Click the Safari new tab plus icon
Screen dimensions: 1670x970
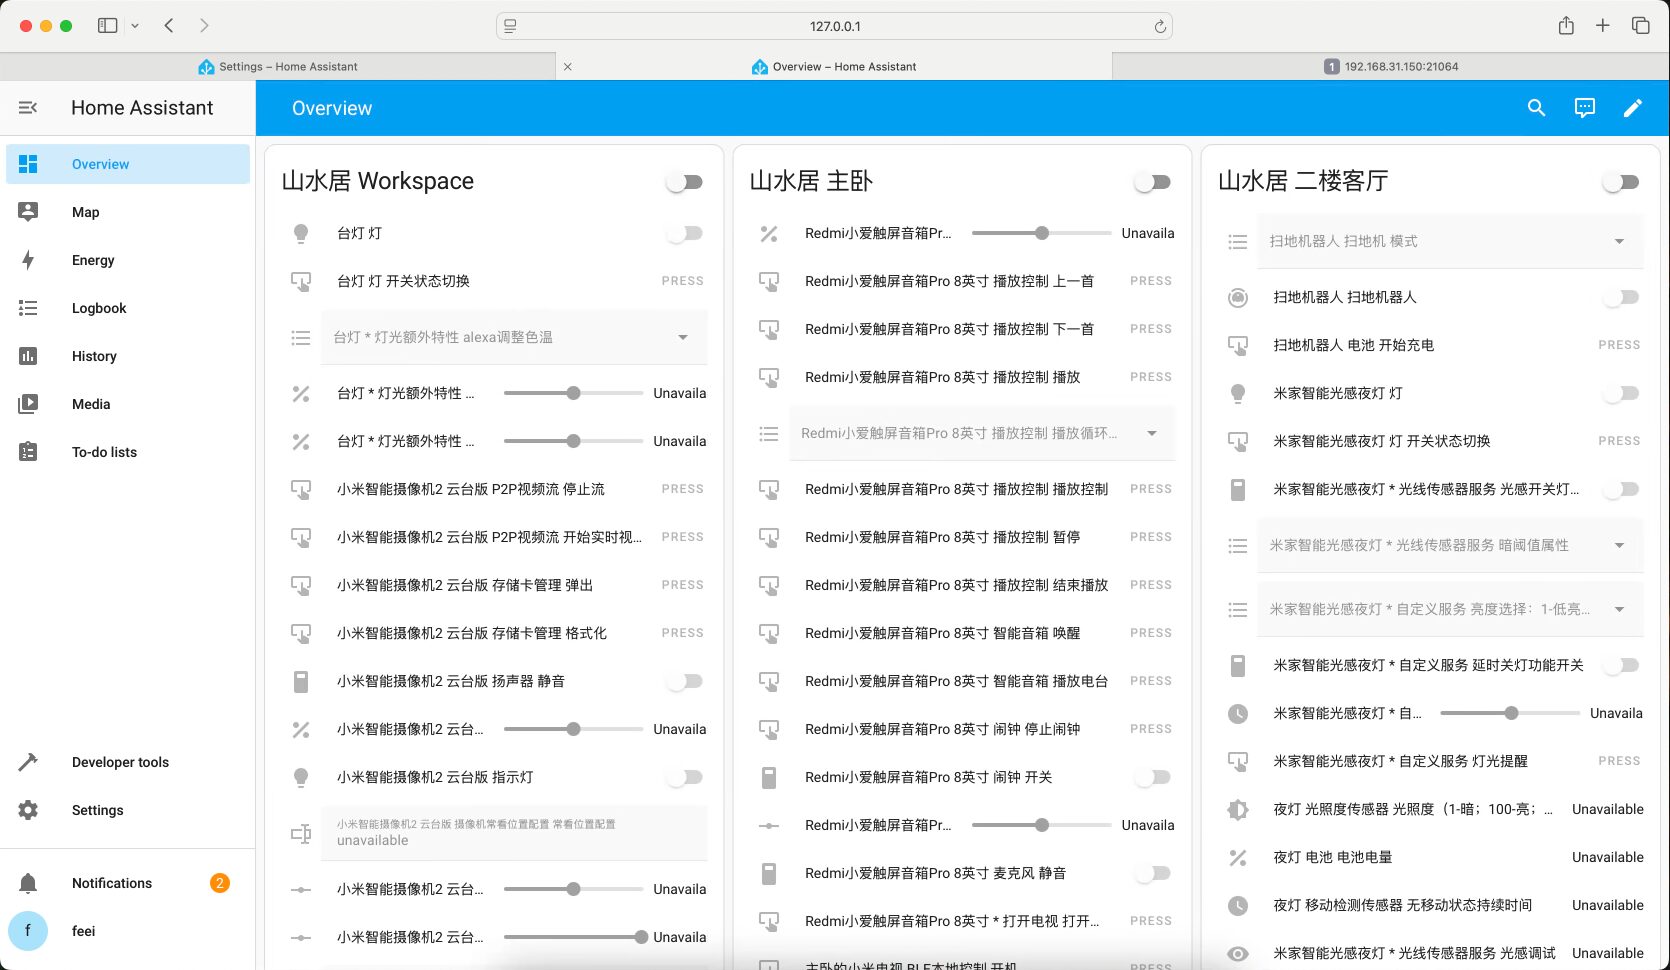pyautogui.click(x=1603, y=25)
